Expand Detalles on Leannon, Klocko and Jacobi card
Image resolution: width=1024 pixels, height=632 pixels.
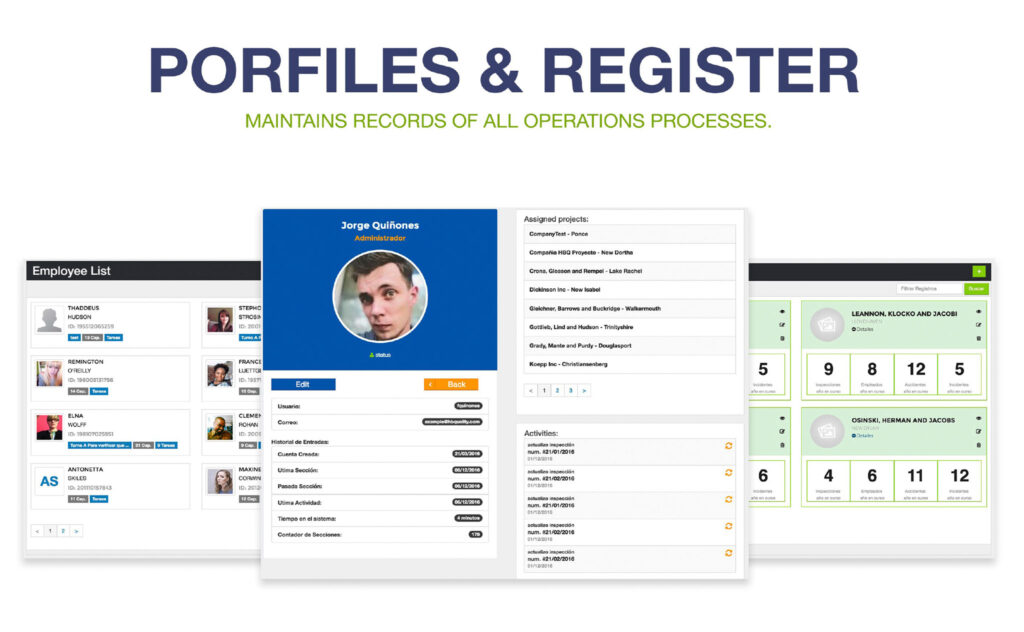pyautogui.click(x=863, y=328)
